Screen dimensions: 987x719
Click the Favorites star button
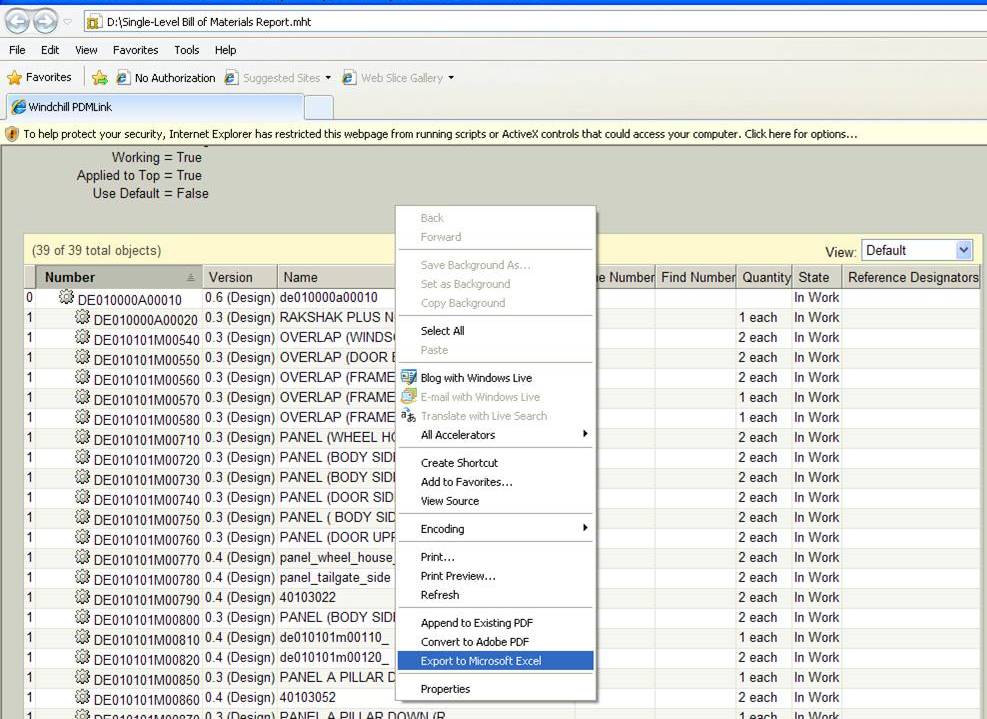pyautogui.click(x=39, y=77)
